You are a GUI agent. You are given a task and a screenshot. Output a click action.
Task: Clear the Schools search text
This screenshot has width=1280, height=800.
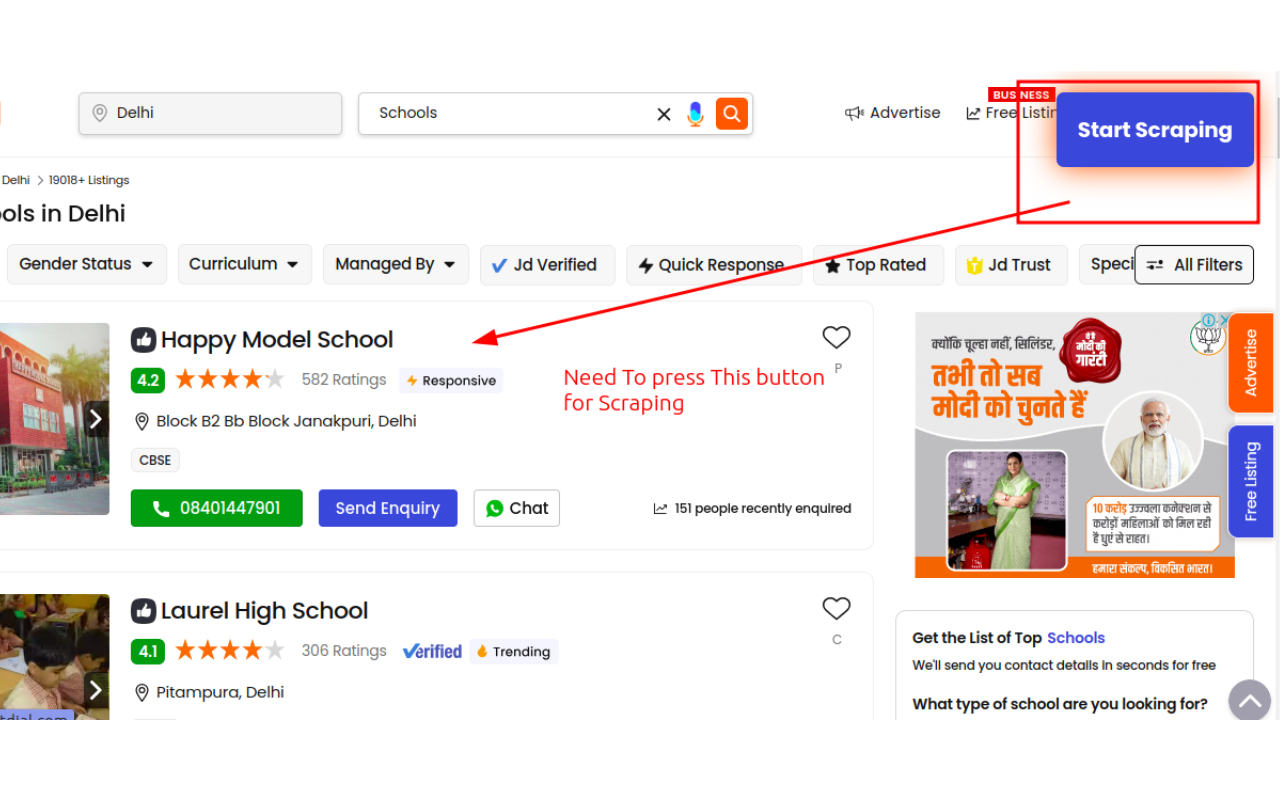pos(664,114)
